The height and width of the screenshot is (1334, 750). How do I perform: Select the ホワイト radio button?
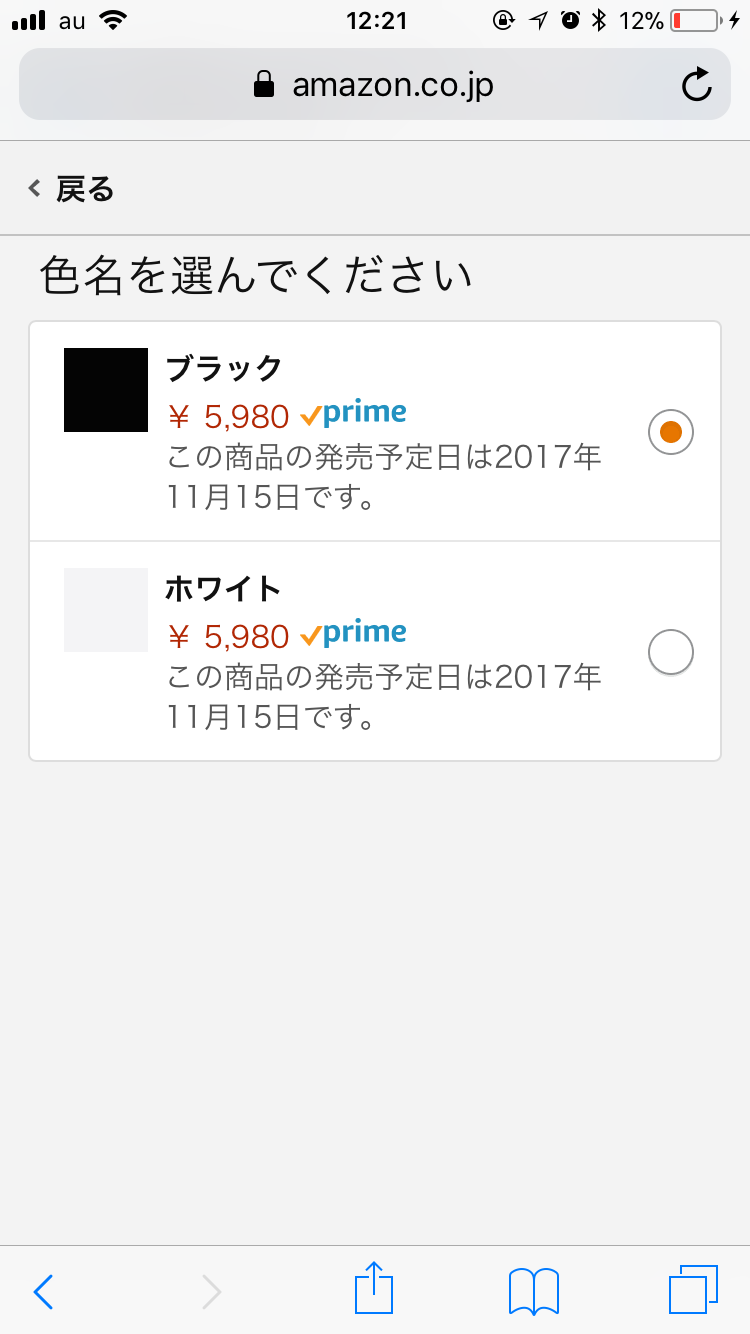(671, 653)
